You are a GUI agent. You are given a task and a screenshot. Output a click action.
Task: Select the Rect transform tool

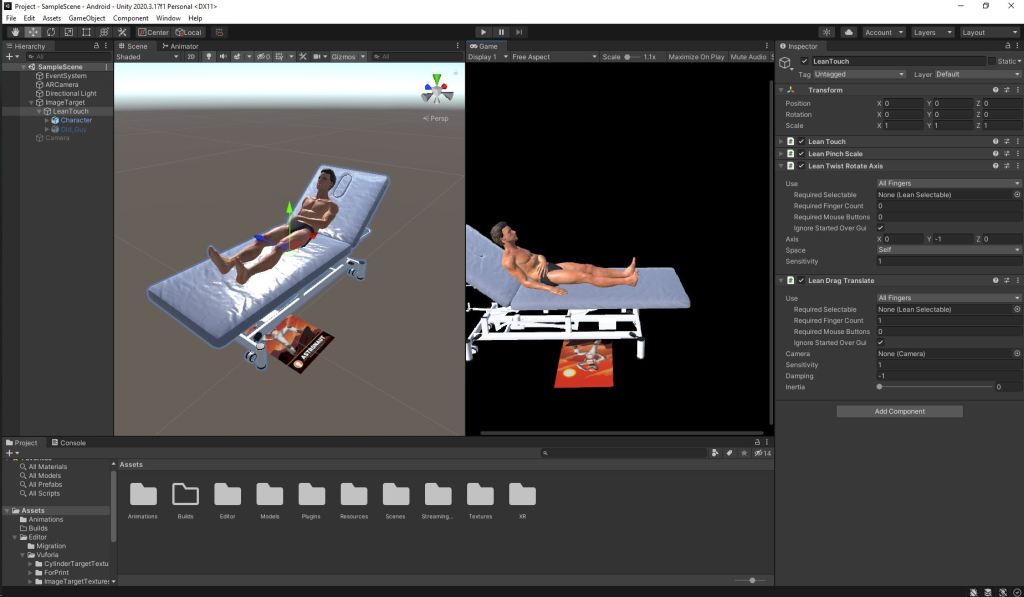(x=87, y=32)
